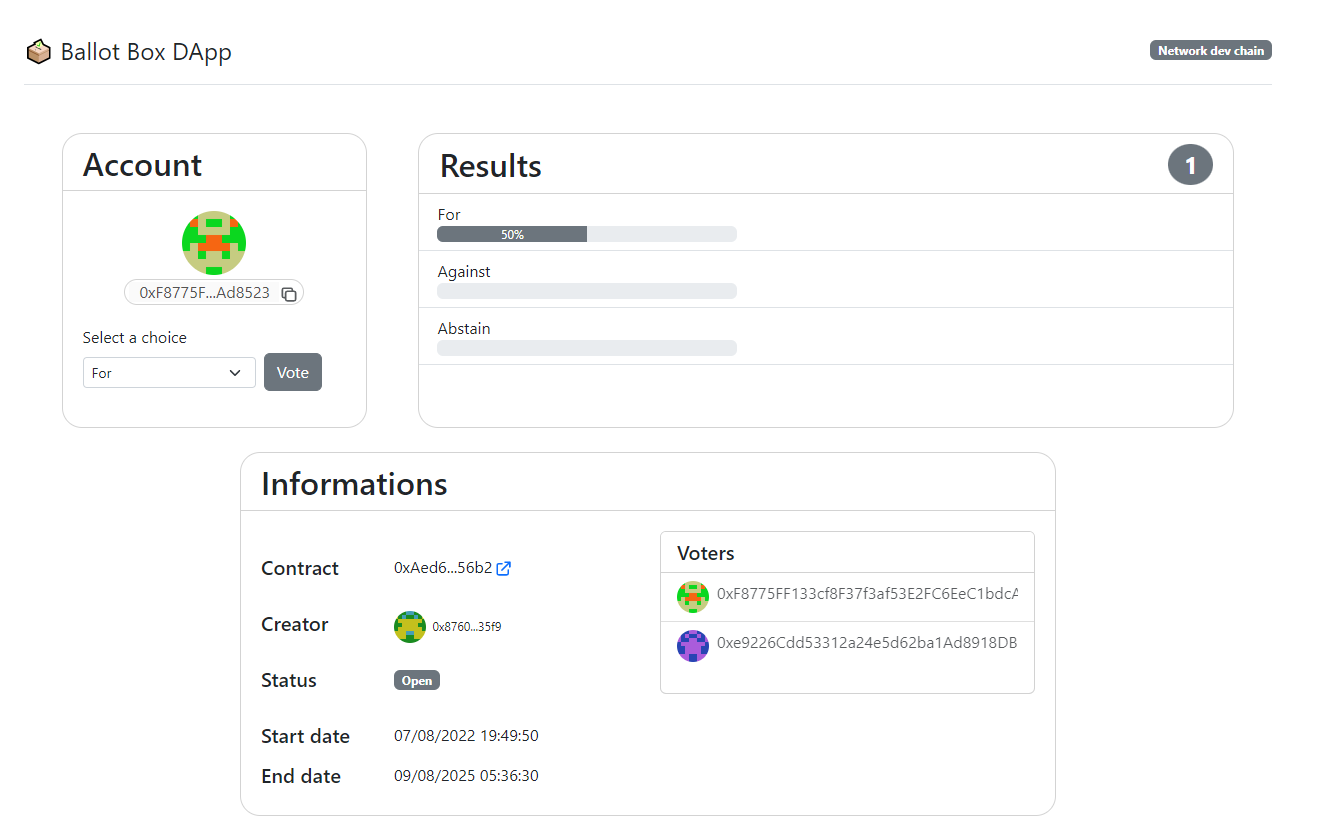Select the voter address starting 0xF8775FF
Screen dimensions: 1320x840
(x=867, y=594)
